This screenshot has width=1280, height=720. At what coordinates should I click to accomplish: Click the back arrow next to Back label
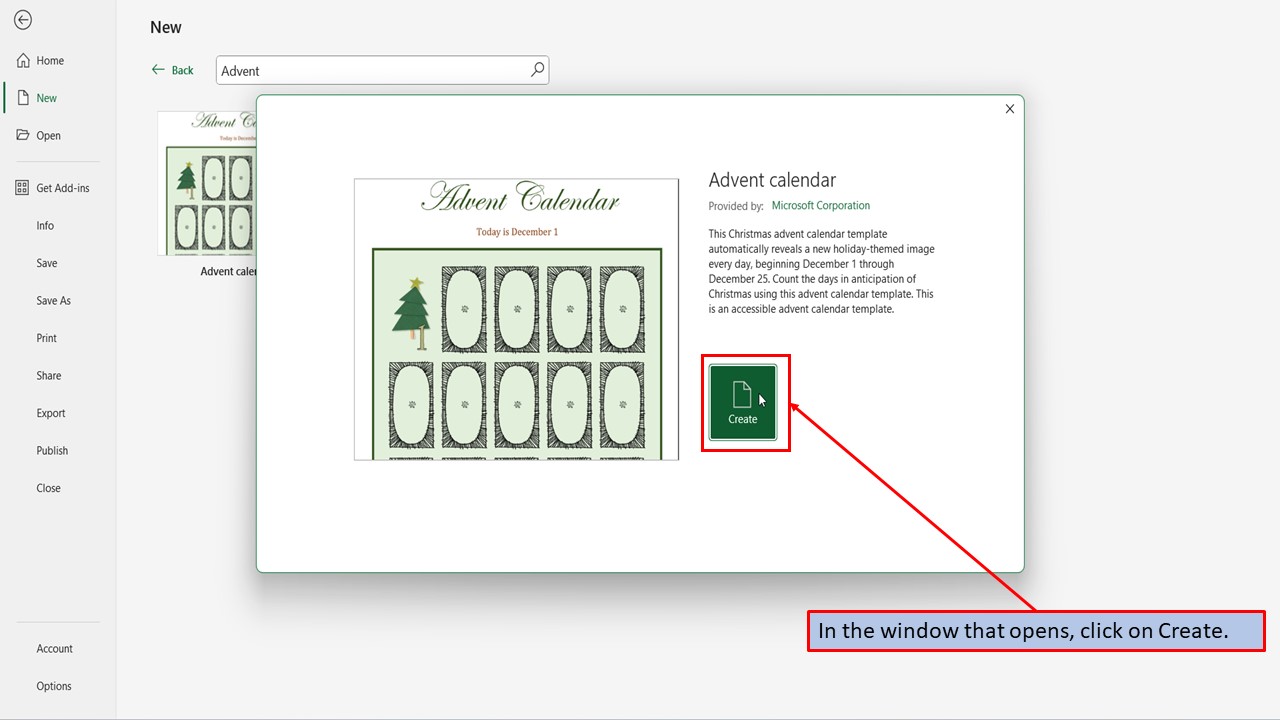click(x=157, y=70)
